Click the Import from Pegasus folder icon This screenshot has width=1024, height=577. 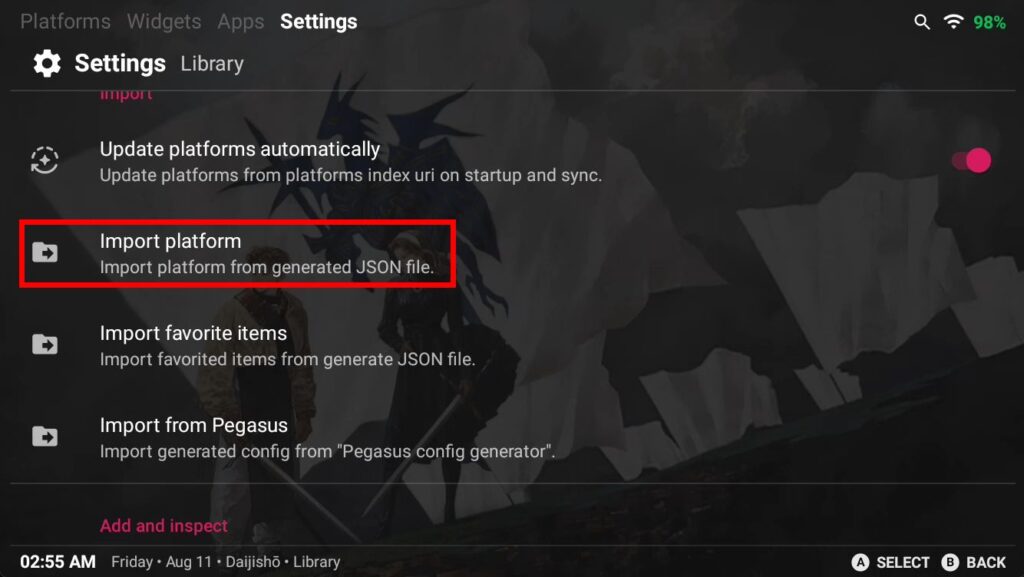pos(45,436)
